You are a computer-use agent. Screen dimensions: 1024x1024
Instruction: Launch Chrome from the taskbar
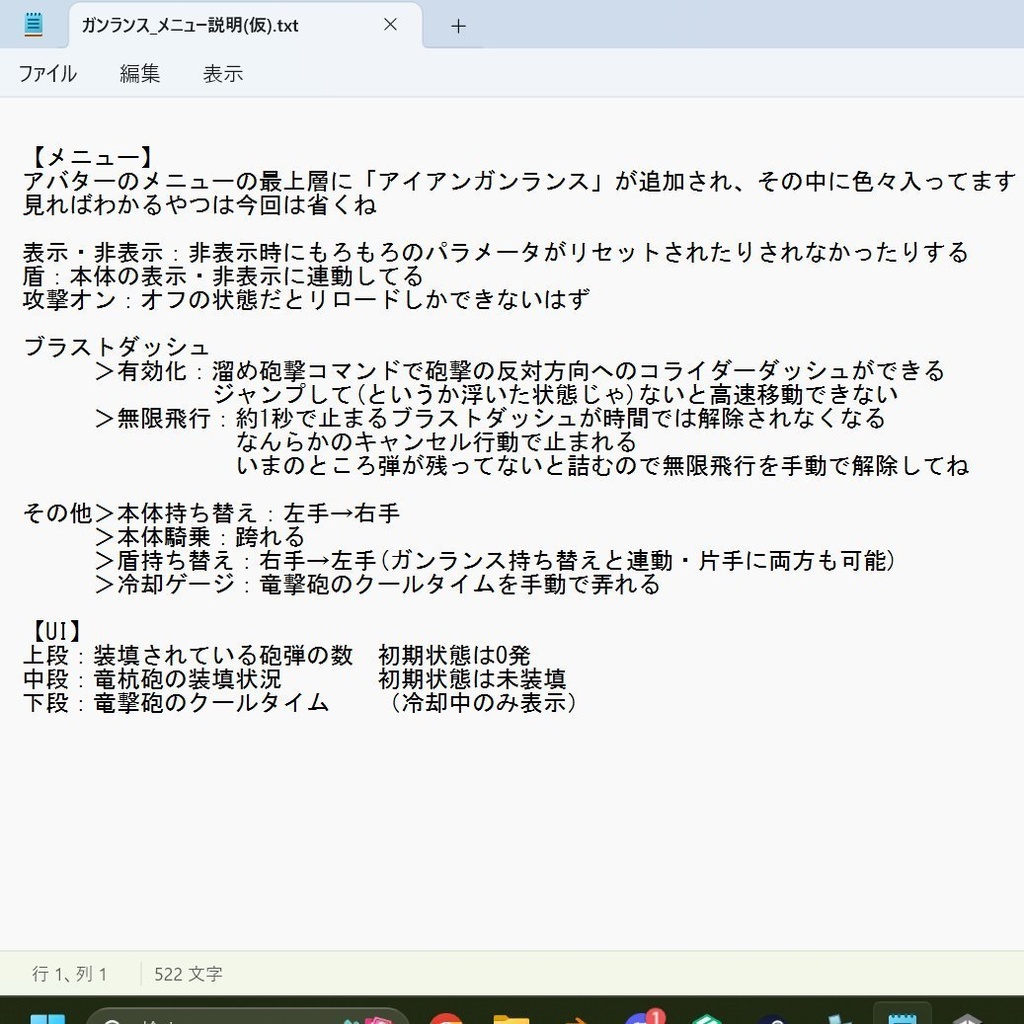[x=443, y=1018]
